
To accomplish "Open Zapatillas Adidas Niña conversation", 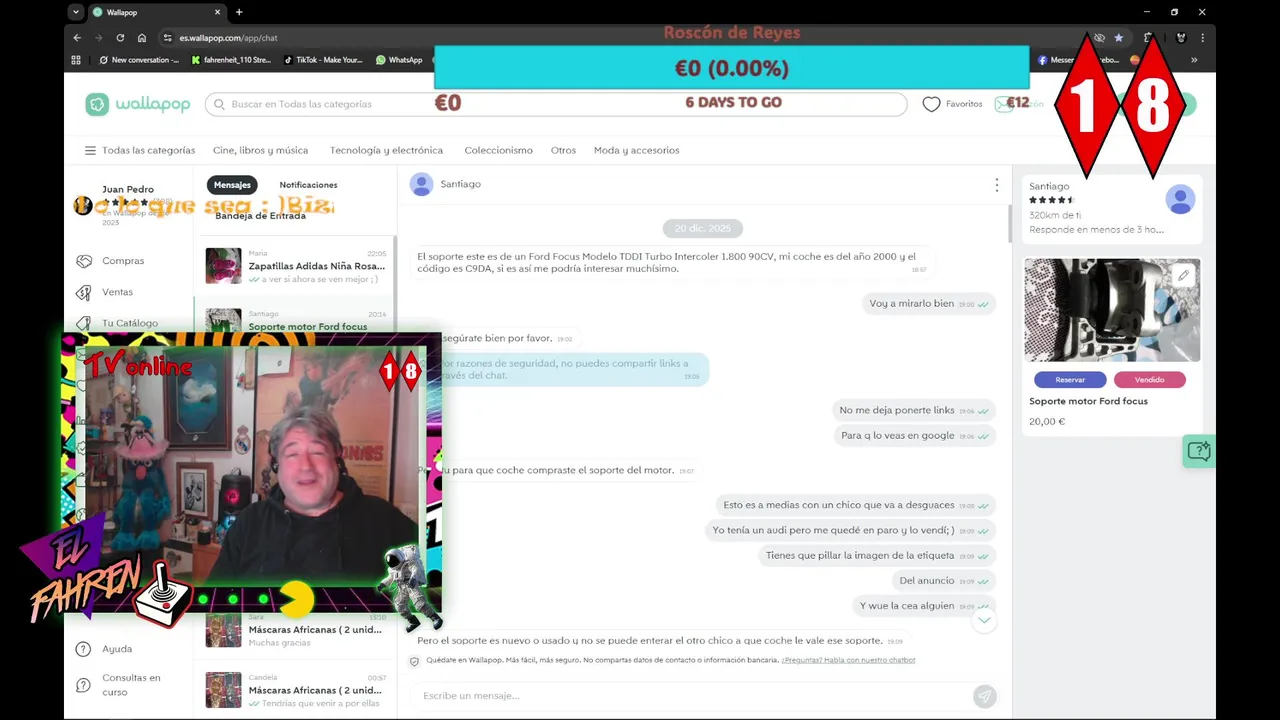I will click(x=296, y=266).
